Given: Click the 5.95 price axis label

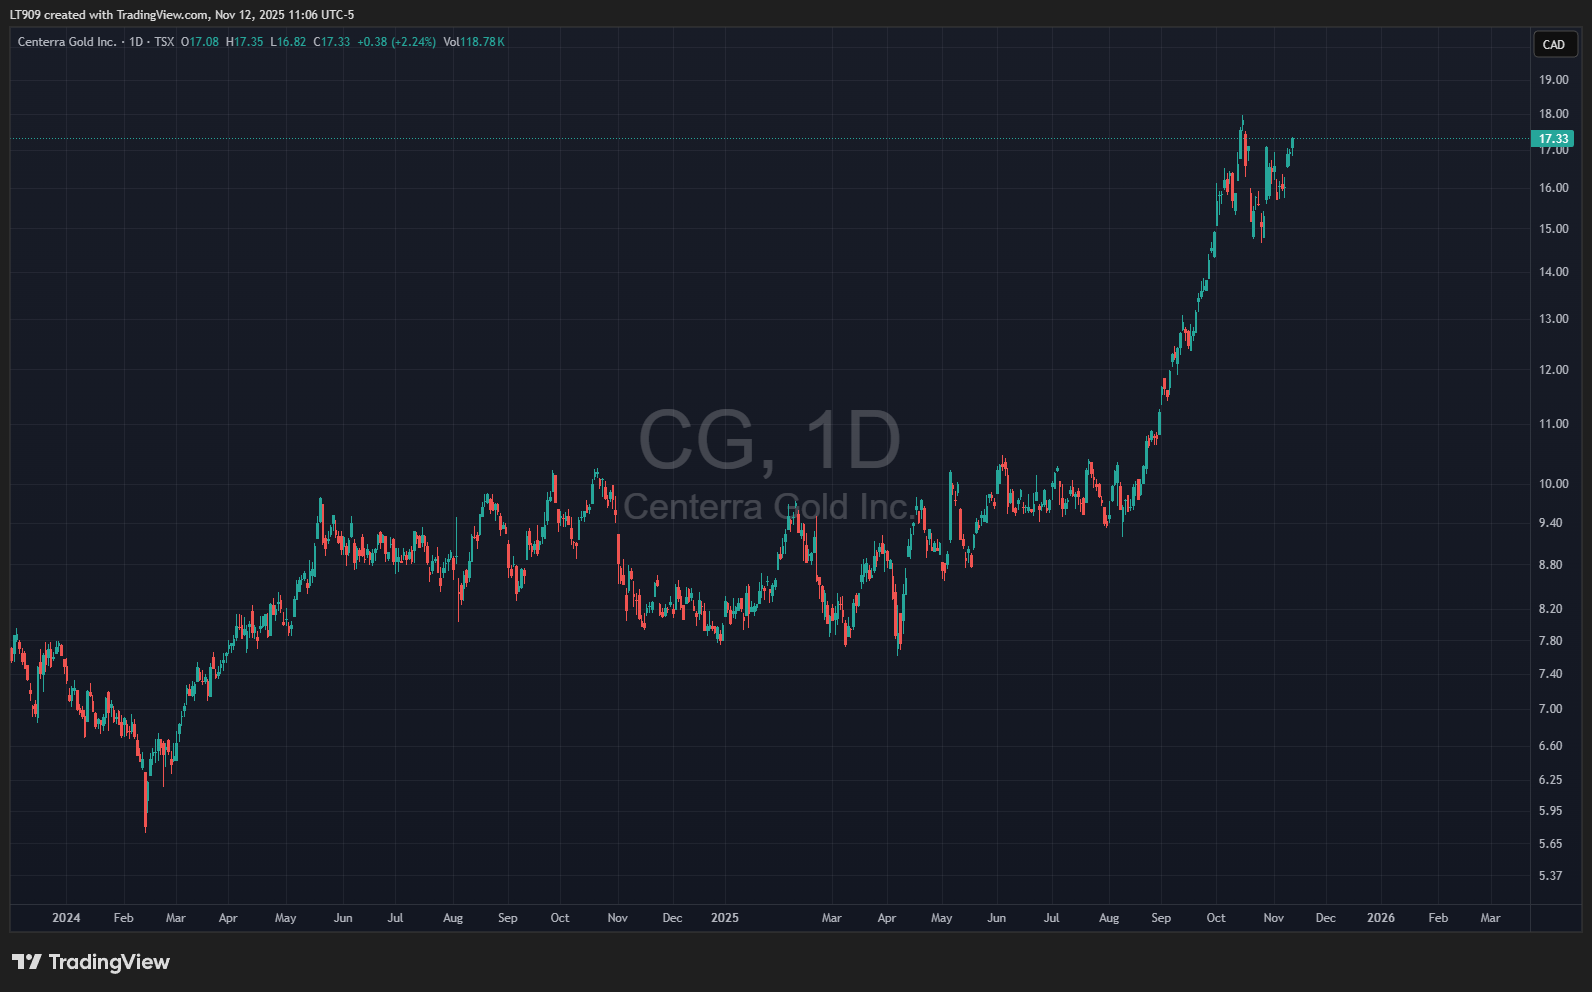Looking at the screenshot, I should (1550, 811).
